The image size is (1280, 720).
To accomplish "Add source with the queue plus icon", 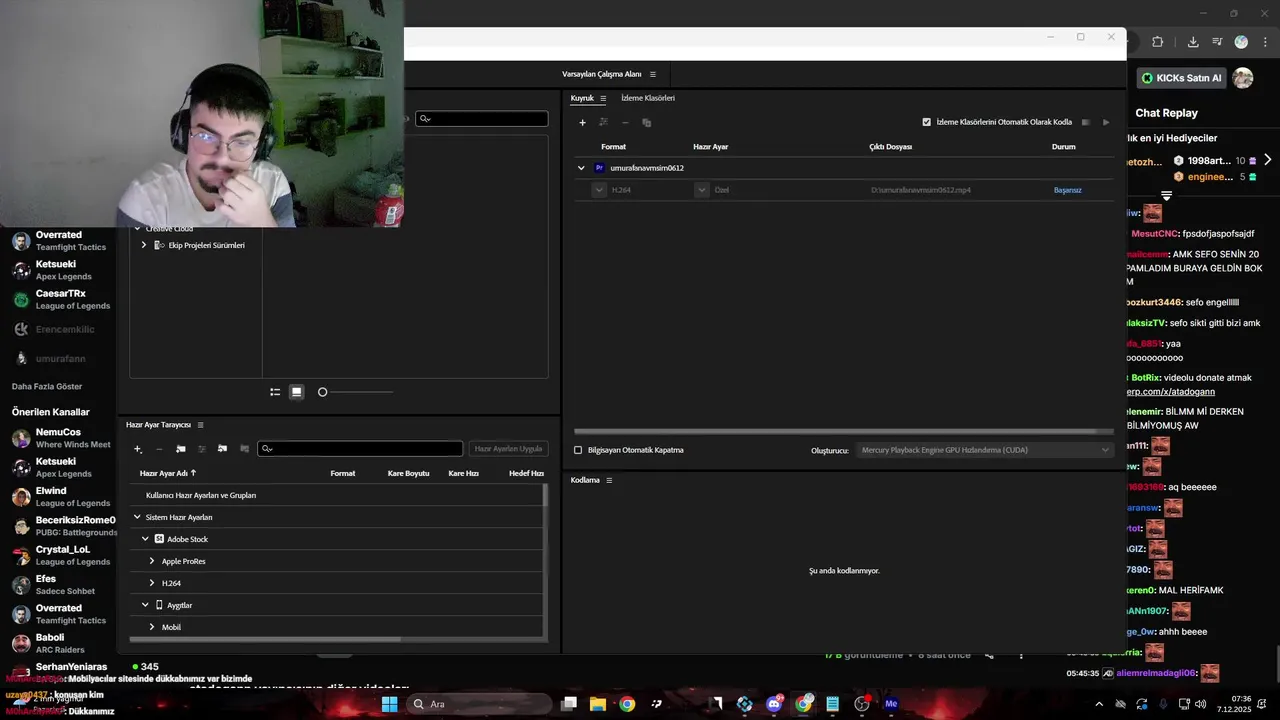I will point(582,122).
